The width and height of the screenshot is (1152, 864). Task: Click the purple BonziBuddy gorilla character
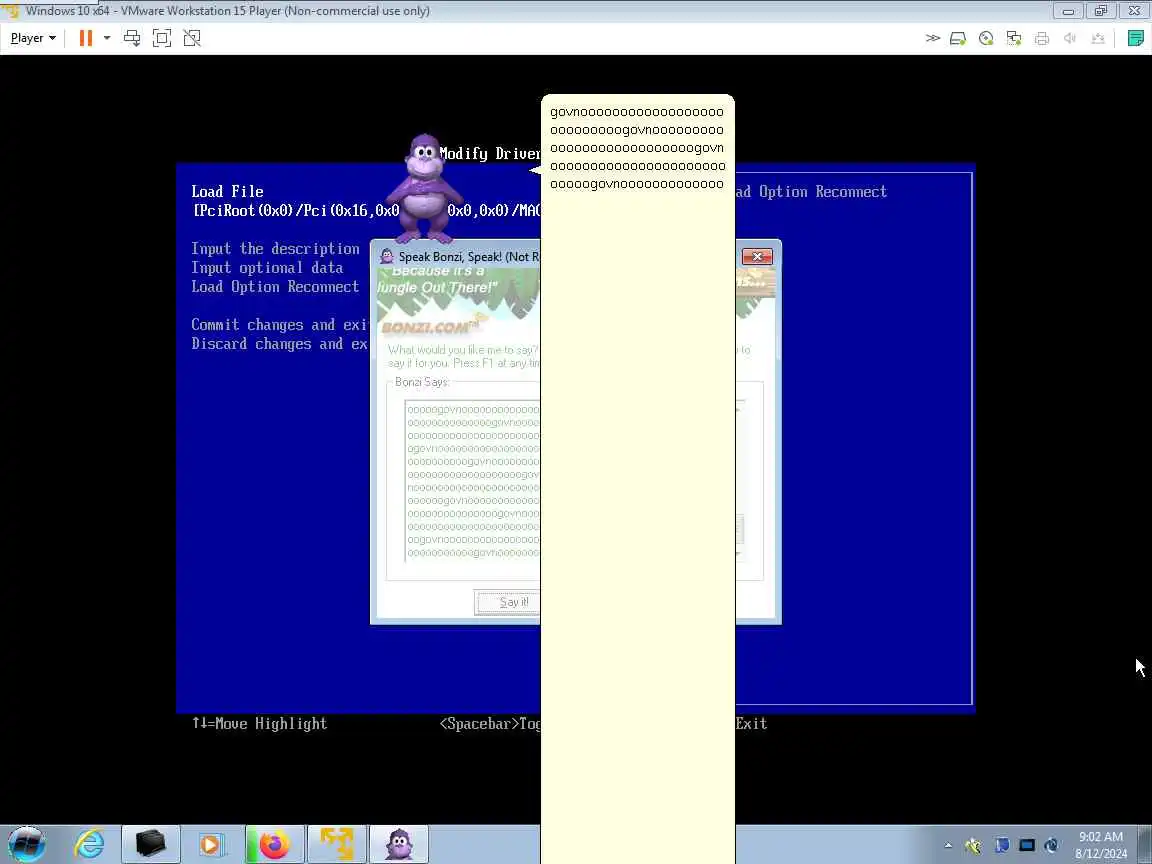tap(424, 189)
